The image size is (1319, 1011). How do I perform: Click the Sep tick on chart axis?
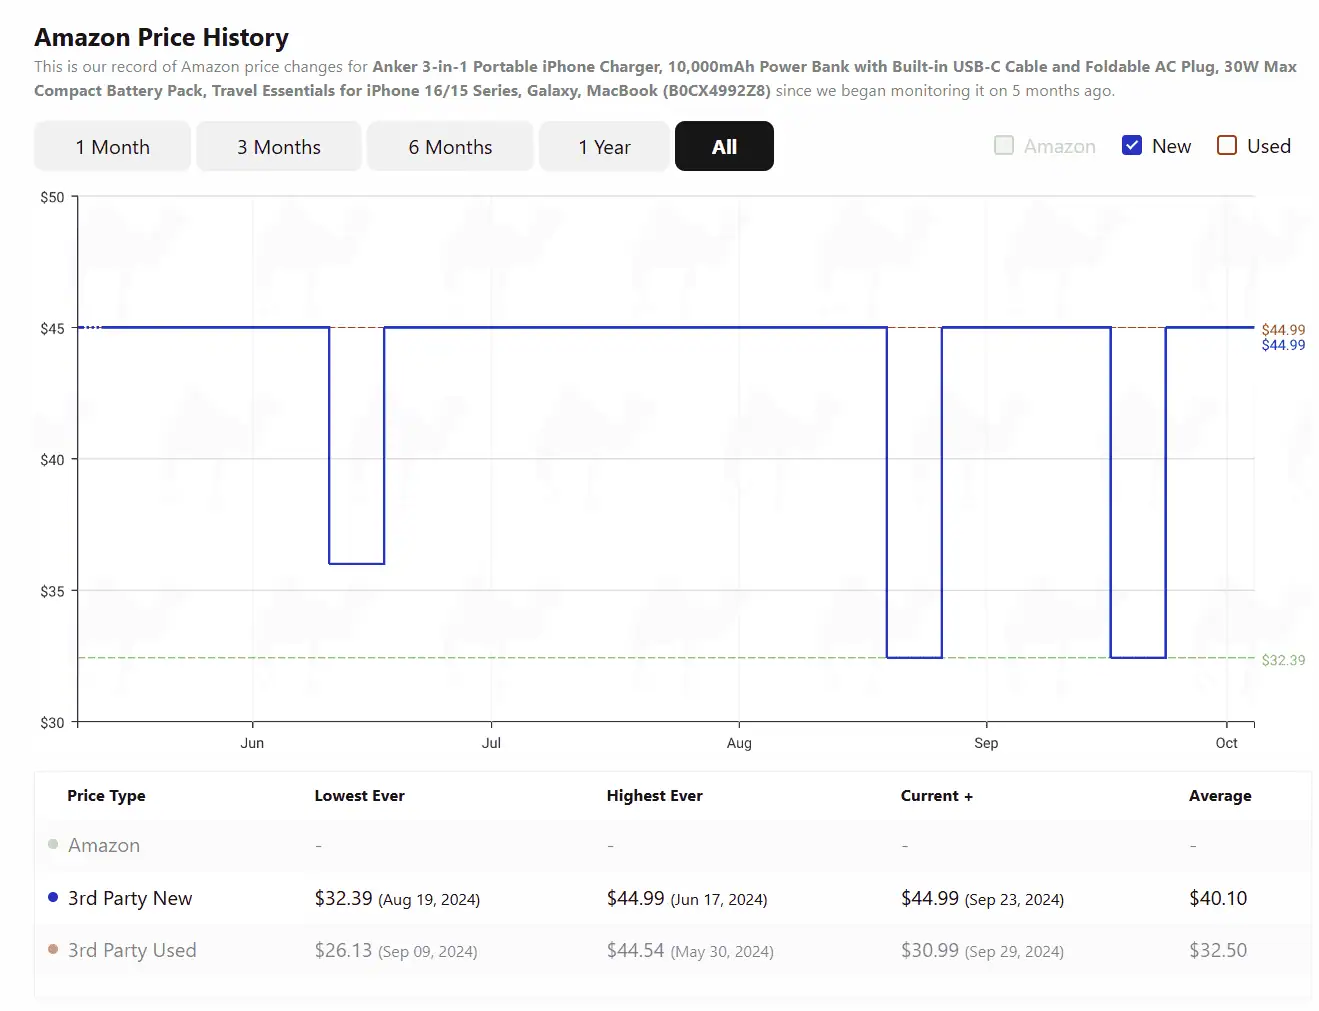point(986,743)
